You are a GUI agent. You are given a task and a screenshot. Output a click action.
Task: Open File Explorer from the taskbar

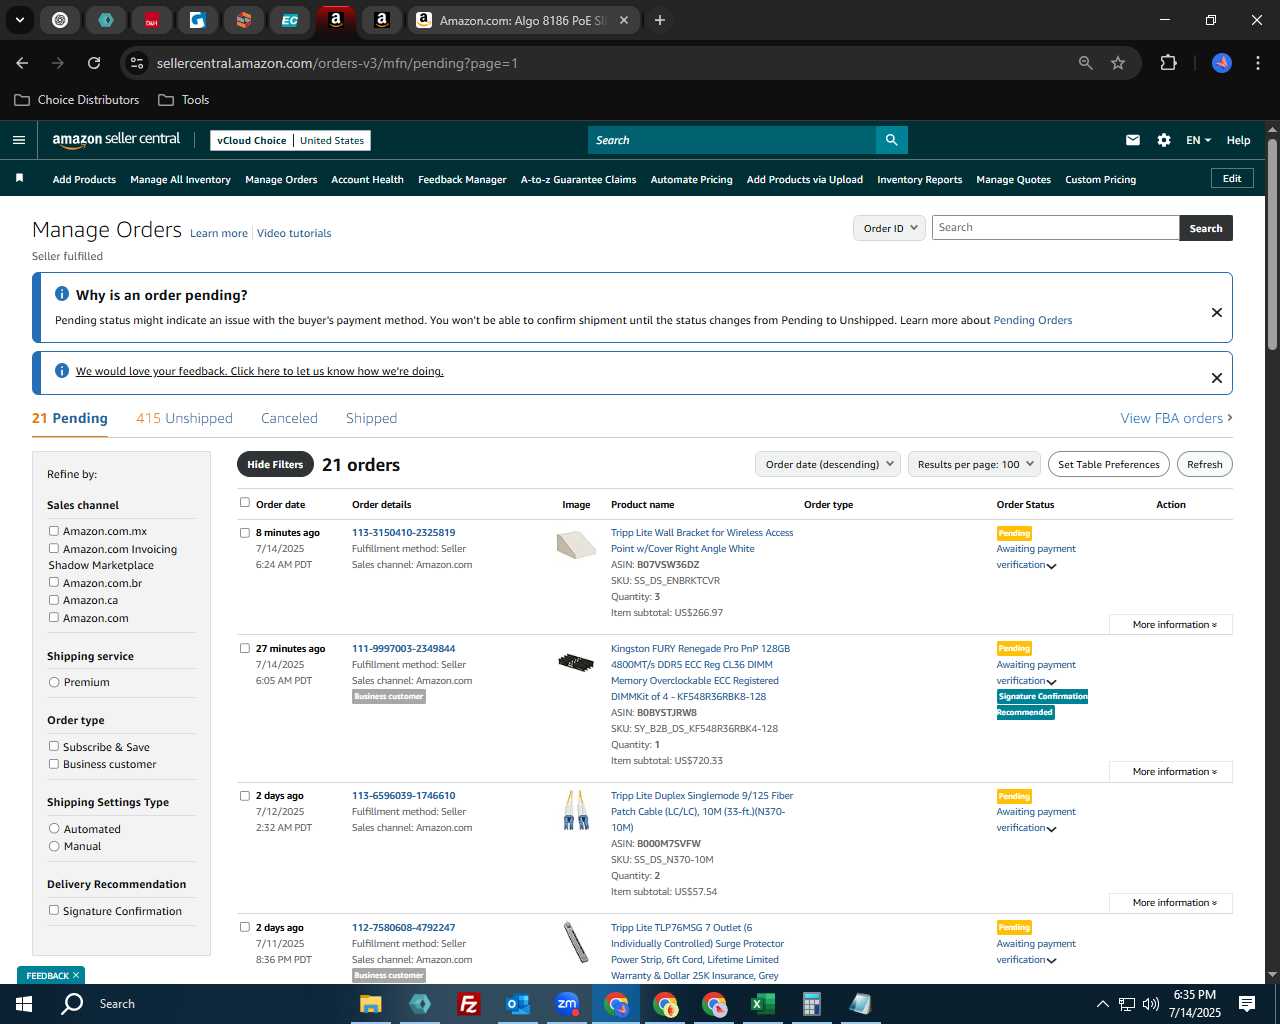(370, 1004)
